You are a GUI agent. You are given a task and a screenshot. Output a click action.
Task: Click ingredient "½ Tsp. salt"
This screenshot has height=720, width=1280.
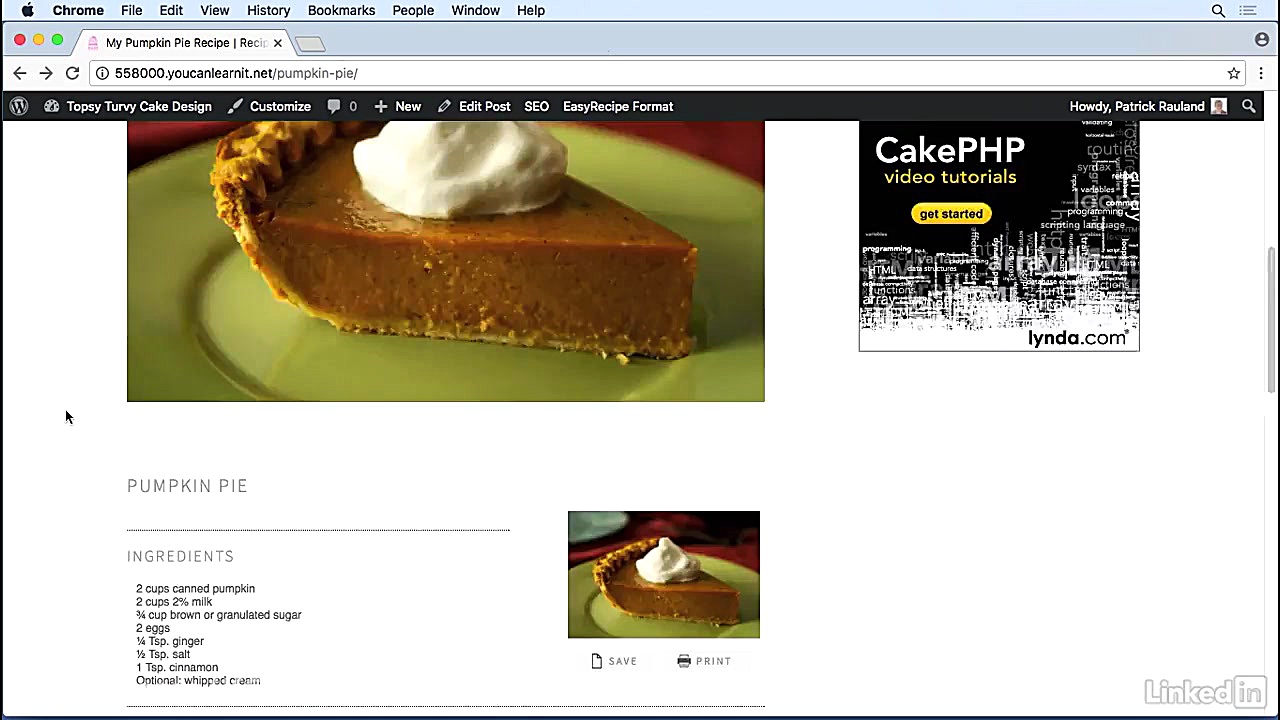click(x=163, y=654)
